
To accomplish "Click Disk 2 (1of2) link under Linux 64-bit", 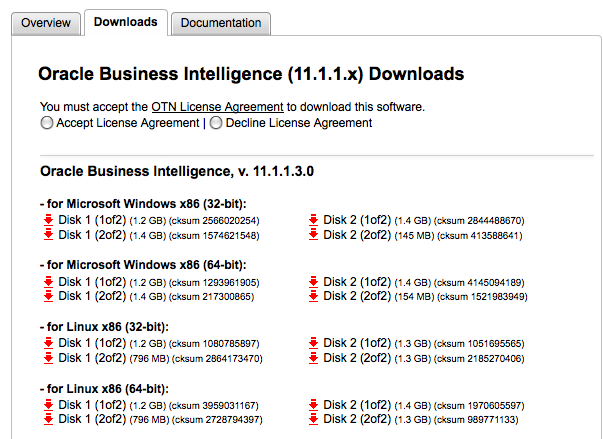I will (x=357, y=405).
